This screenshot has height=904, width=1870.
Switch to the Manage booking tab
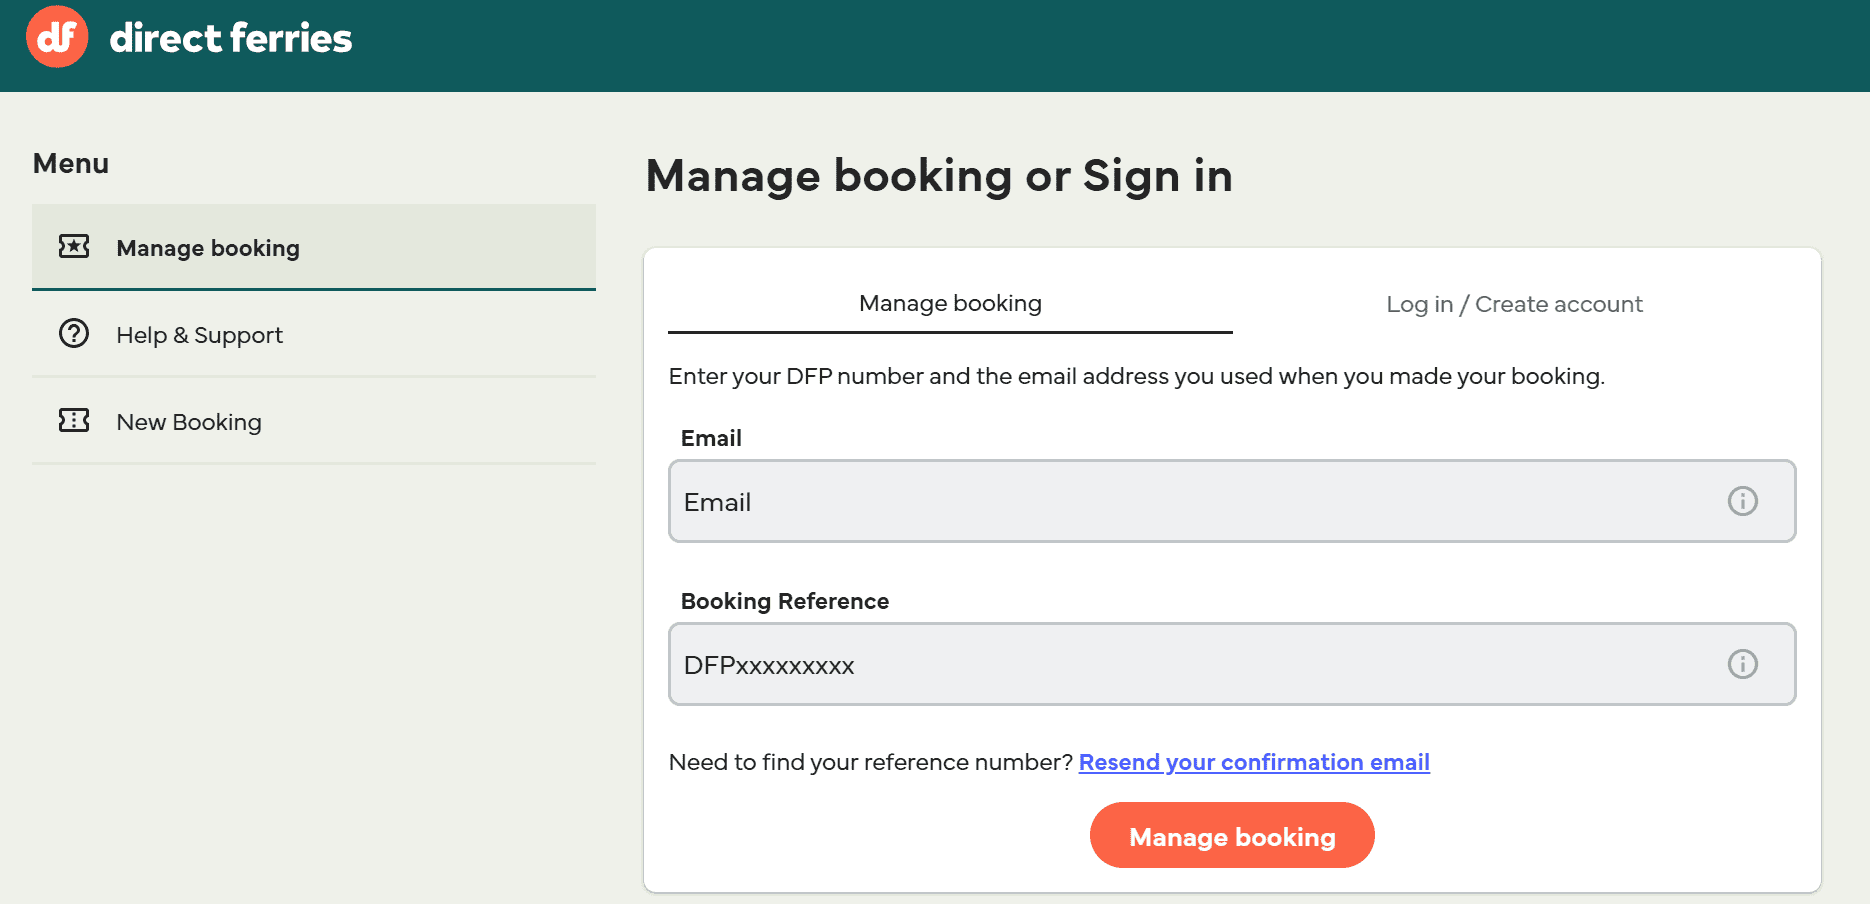(950, 303)
